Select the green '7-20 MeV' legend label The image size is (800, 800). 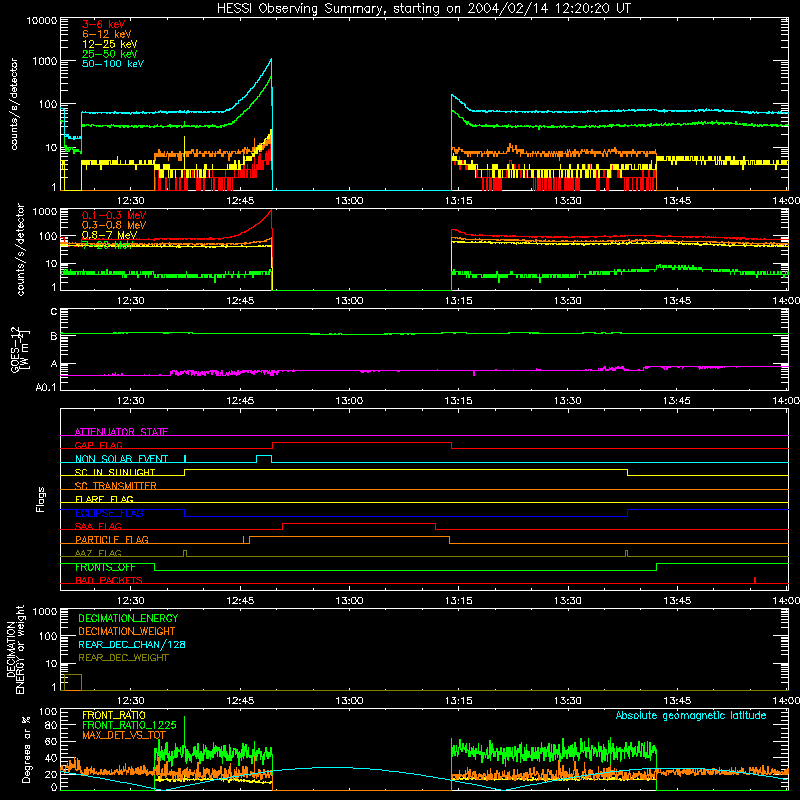point(107,245)
